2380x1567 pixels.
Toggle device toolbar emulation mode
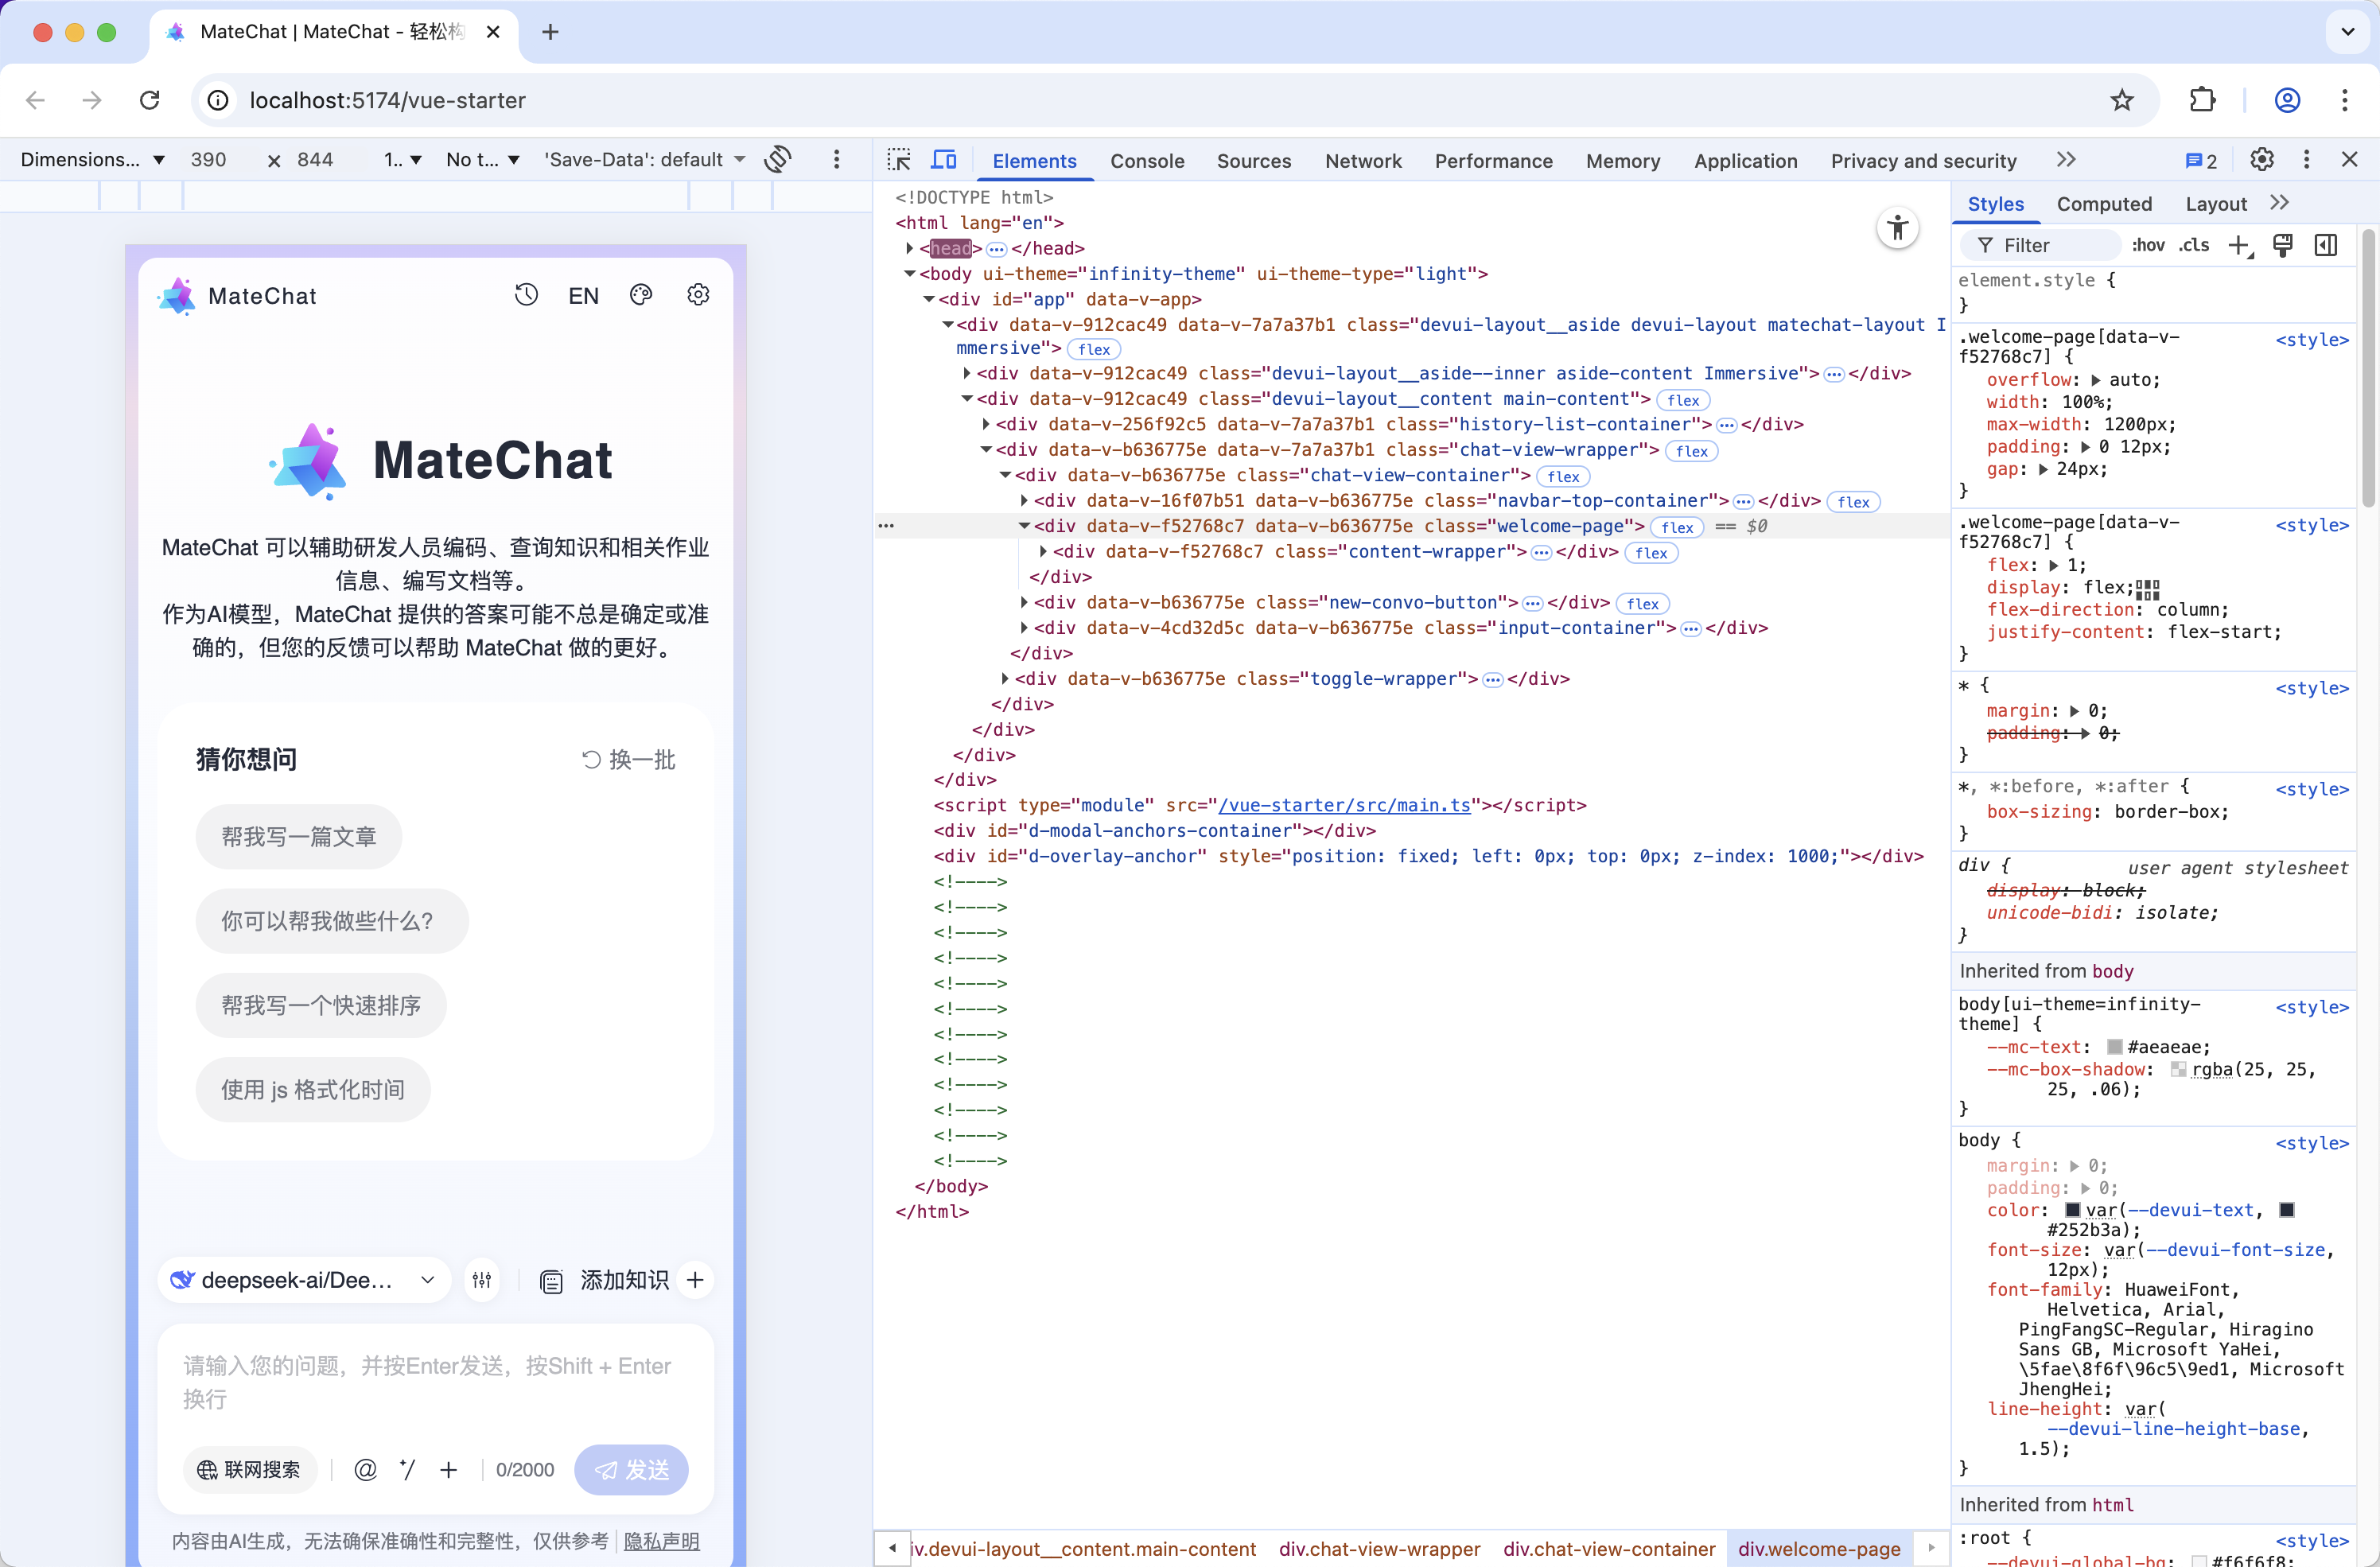[944, 160]
